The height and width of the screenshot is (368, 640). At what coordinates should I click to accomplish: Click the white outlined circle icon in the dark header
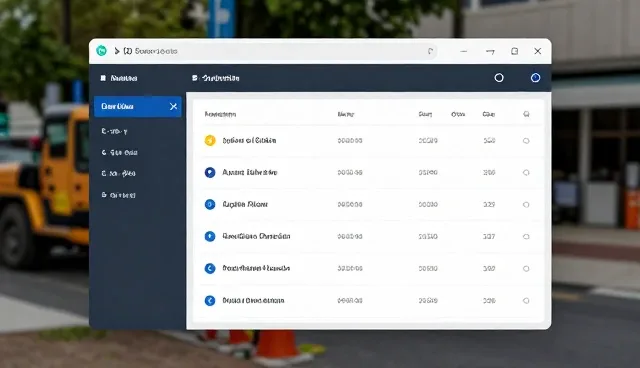[x=499, y=78]
